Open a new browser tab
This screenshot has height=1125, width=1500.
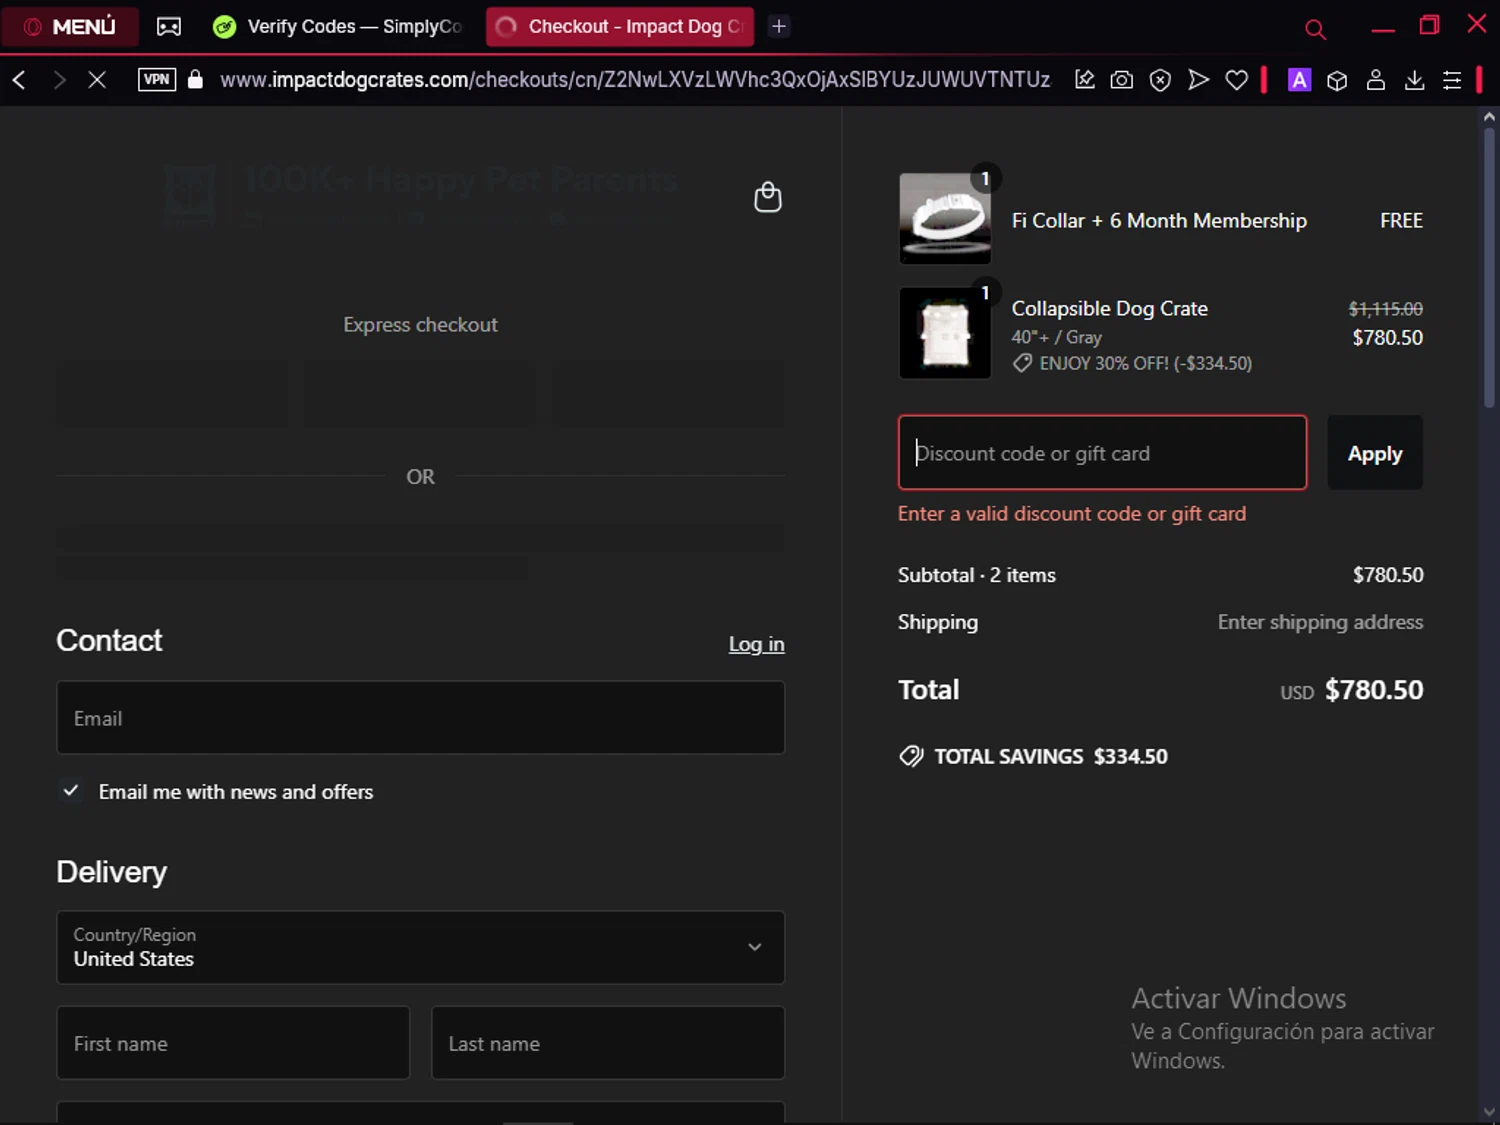click(779, 27)
